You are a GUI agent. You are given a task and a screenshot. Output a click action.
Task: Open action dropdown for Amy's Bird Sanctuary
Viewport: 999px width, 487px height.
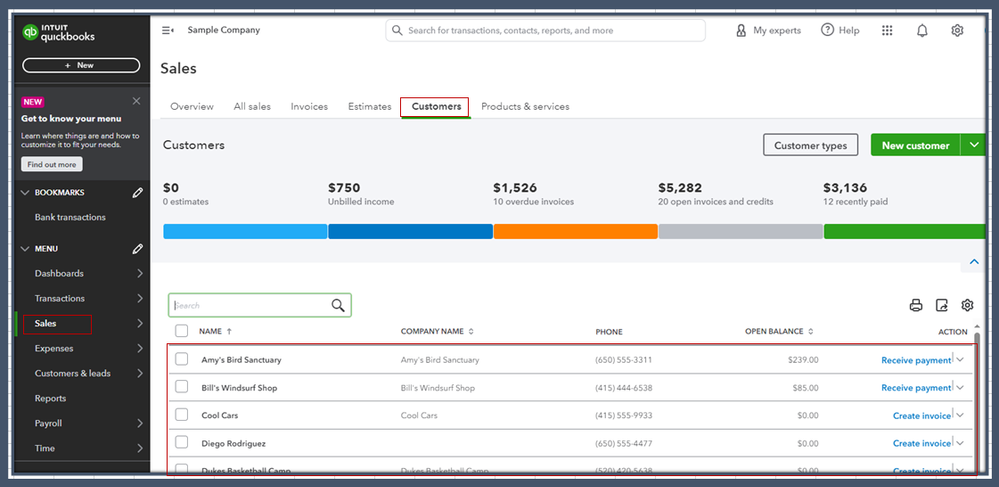click(960, 360)
